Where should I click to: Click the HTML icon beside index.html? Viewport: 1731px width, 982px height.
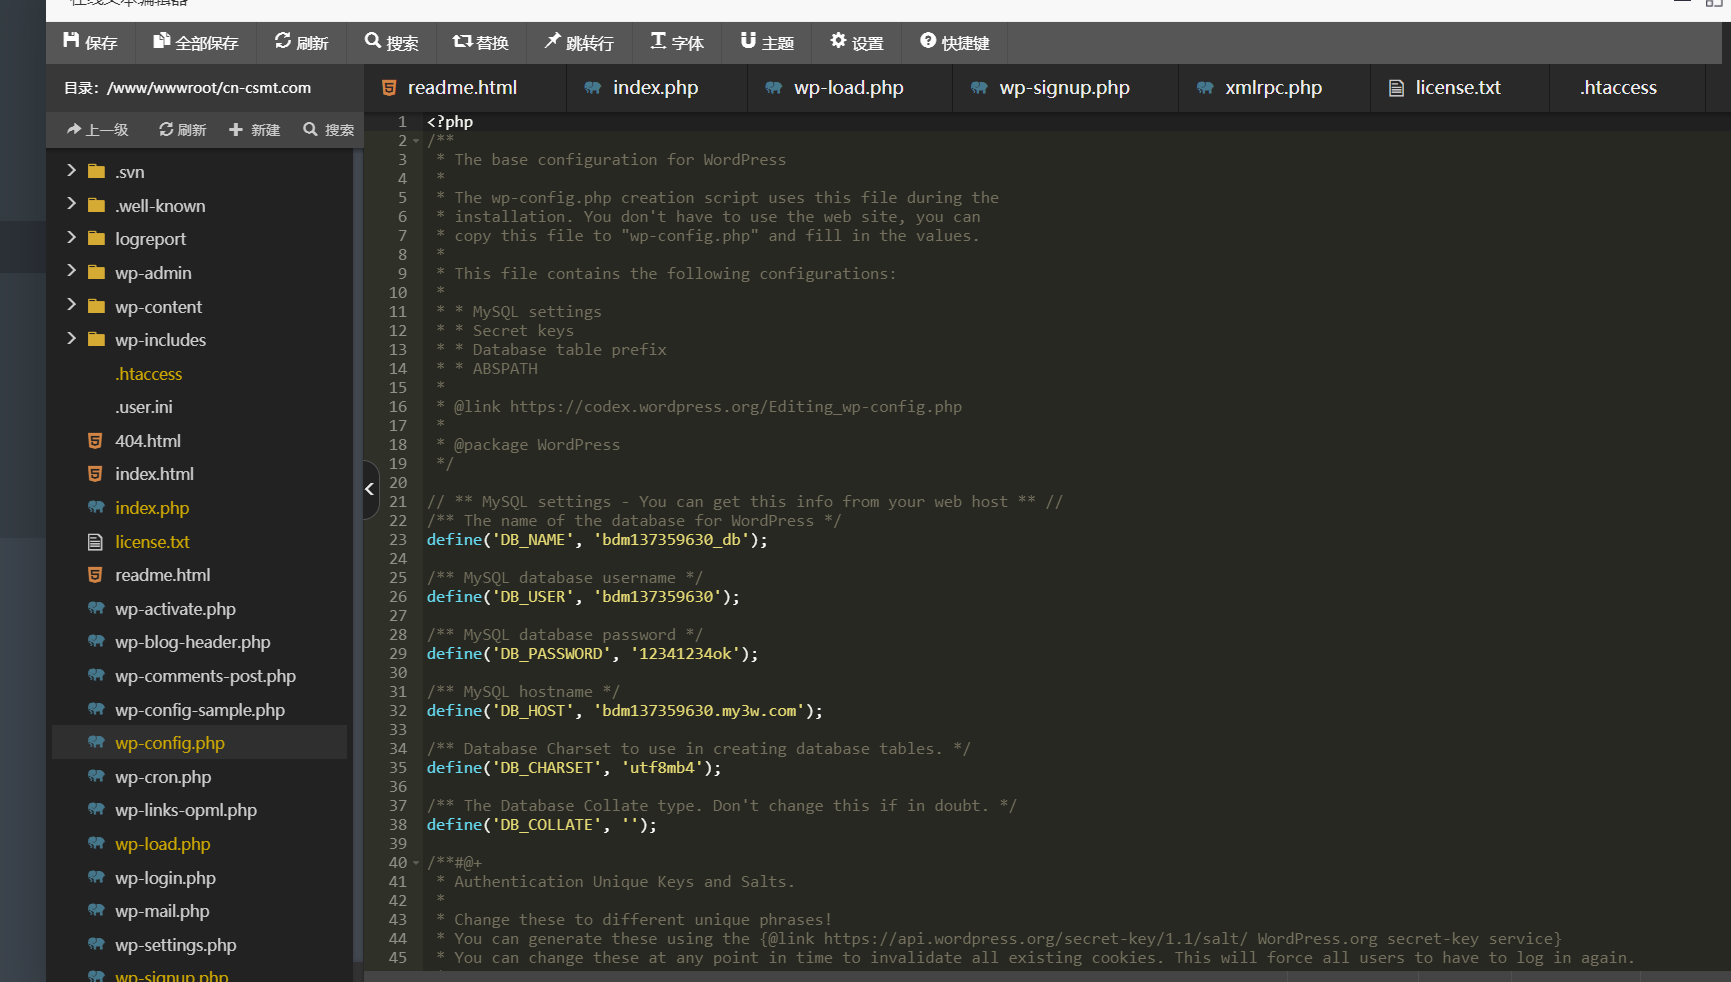[x=95, y=473]
